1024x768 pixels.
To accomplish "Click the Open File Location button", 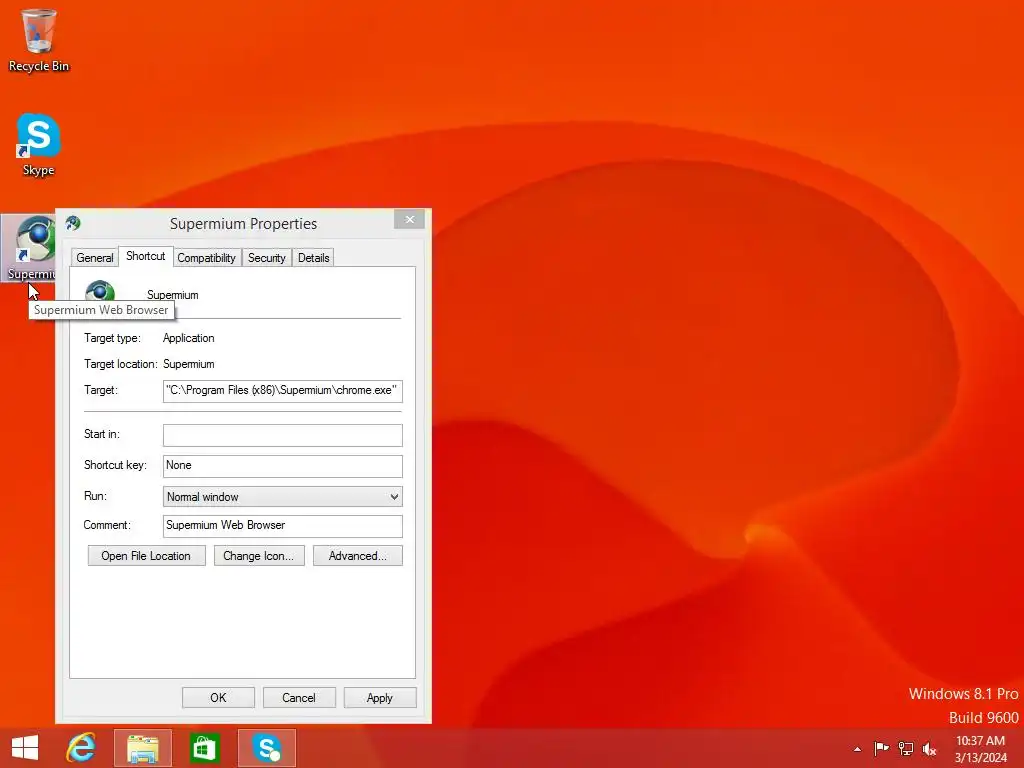I will (146, 556).
